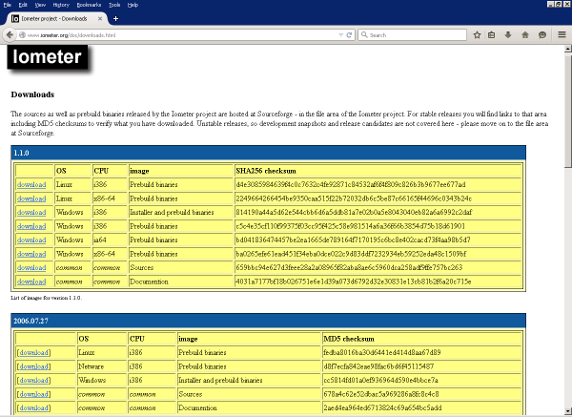Open the Tools menu

(x=115, y=5)
